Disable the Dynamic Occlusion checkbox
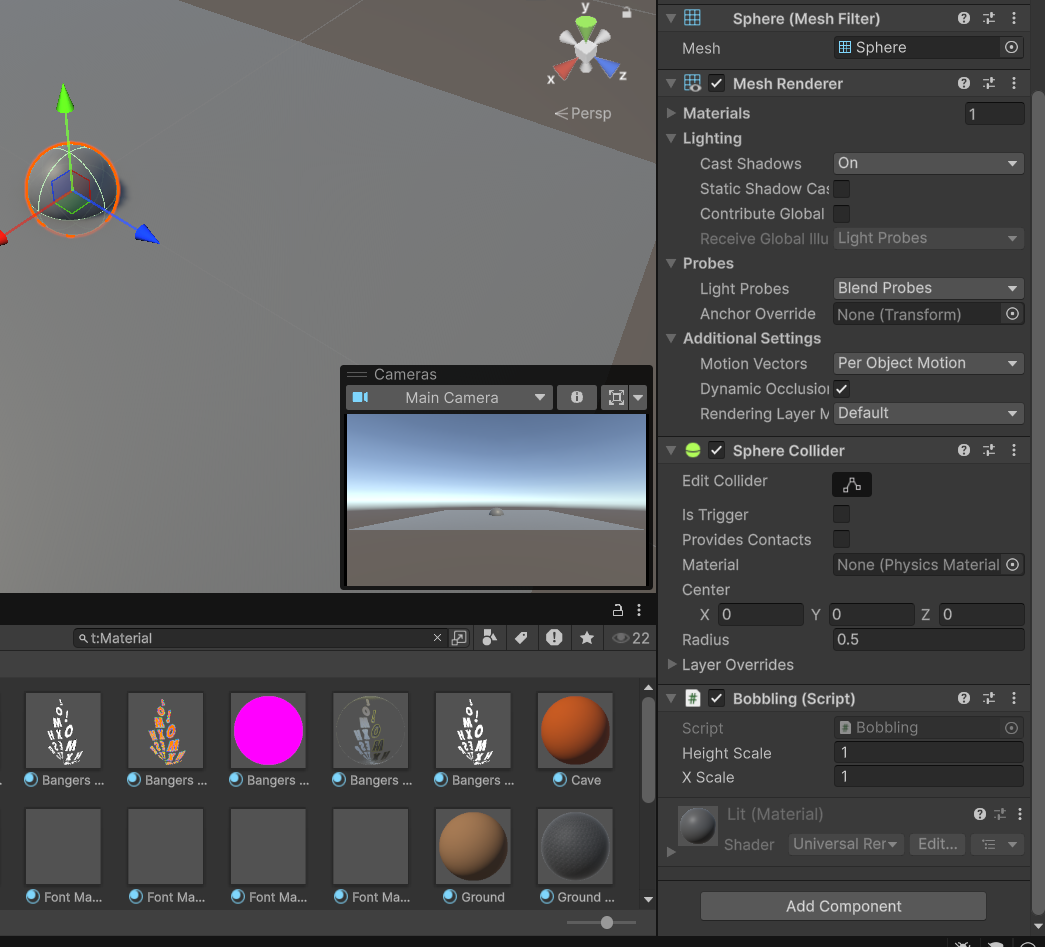Screen dimensions: 1045x947 (x=842, y=389)
